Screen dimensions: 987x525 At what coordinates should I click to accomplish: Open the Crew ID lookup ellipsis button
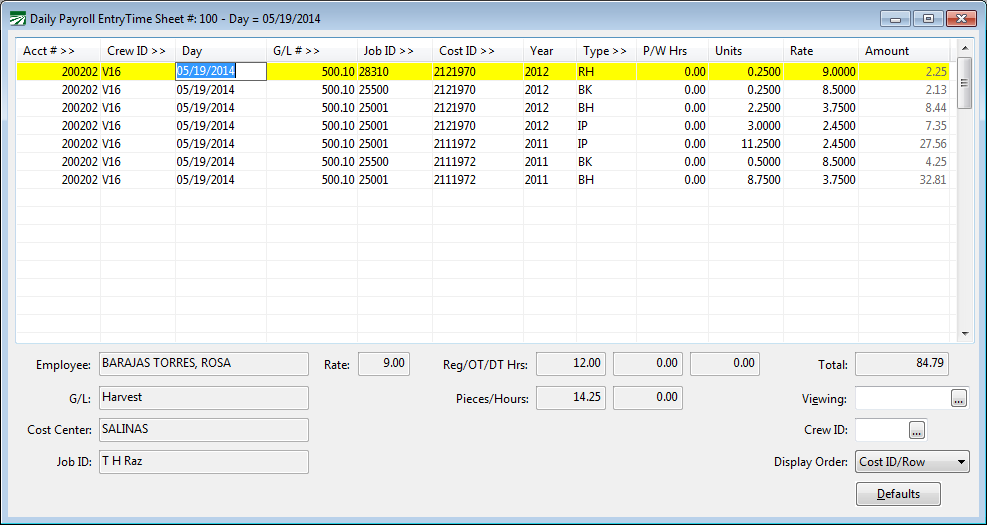click(917, 430)
